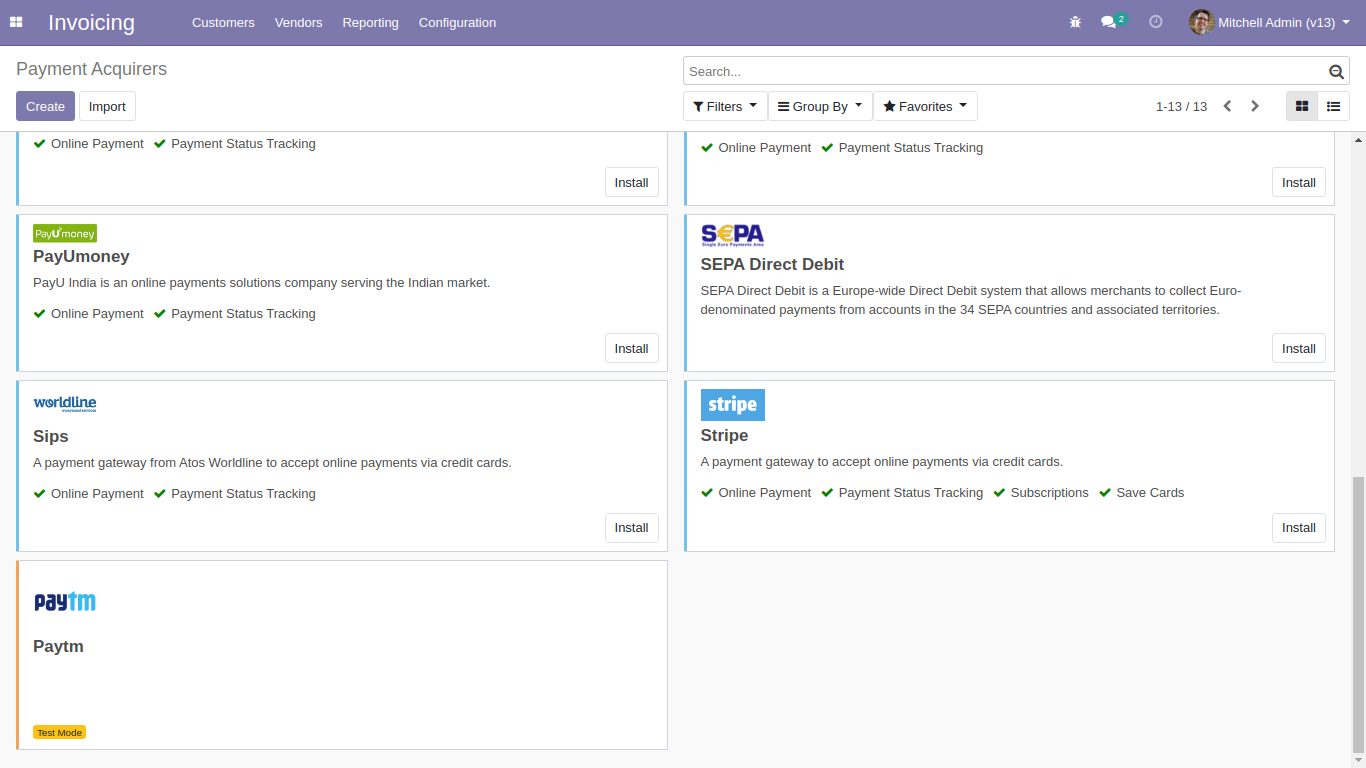Image resolution: width=1366 pixels, height=768 pixels.
Task: Open the Reporting menu
Action: tap(370, 22)
